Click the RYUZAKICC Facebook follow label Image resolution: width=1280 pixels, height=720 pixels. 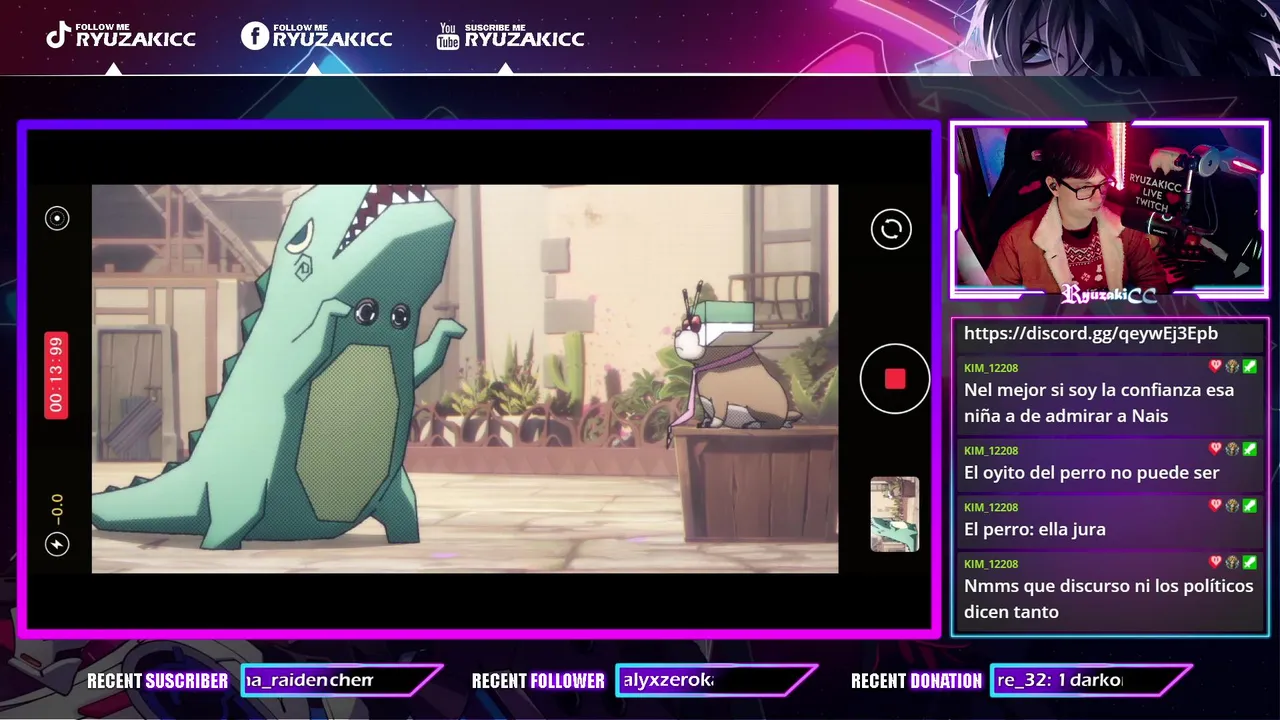[332, 38]
